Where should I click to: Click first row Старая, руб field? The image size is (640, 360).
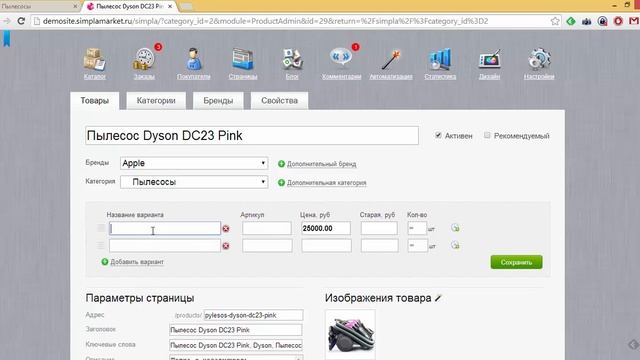pos(379,228)
